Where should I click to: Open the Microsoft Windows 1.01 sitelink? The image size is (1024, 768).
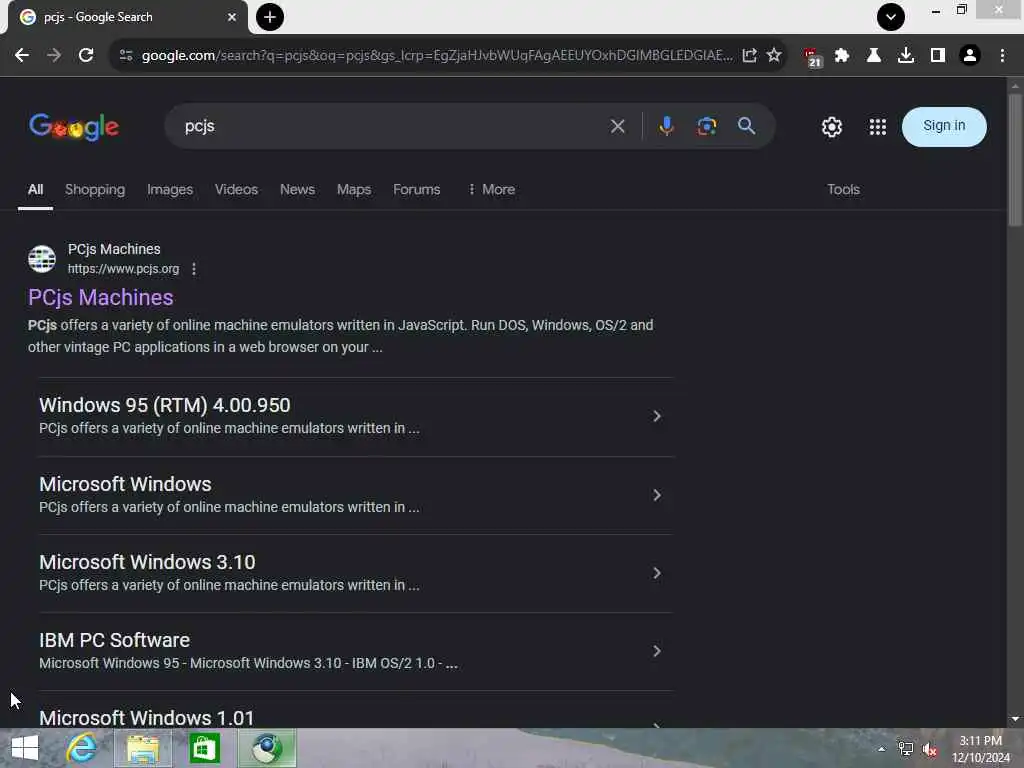click(146, 717)
